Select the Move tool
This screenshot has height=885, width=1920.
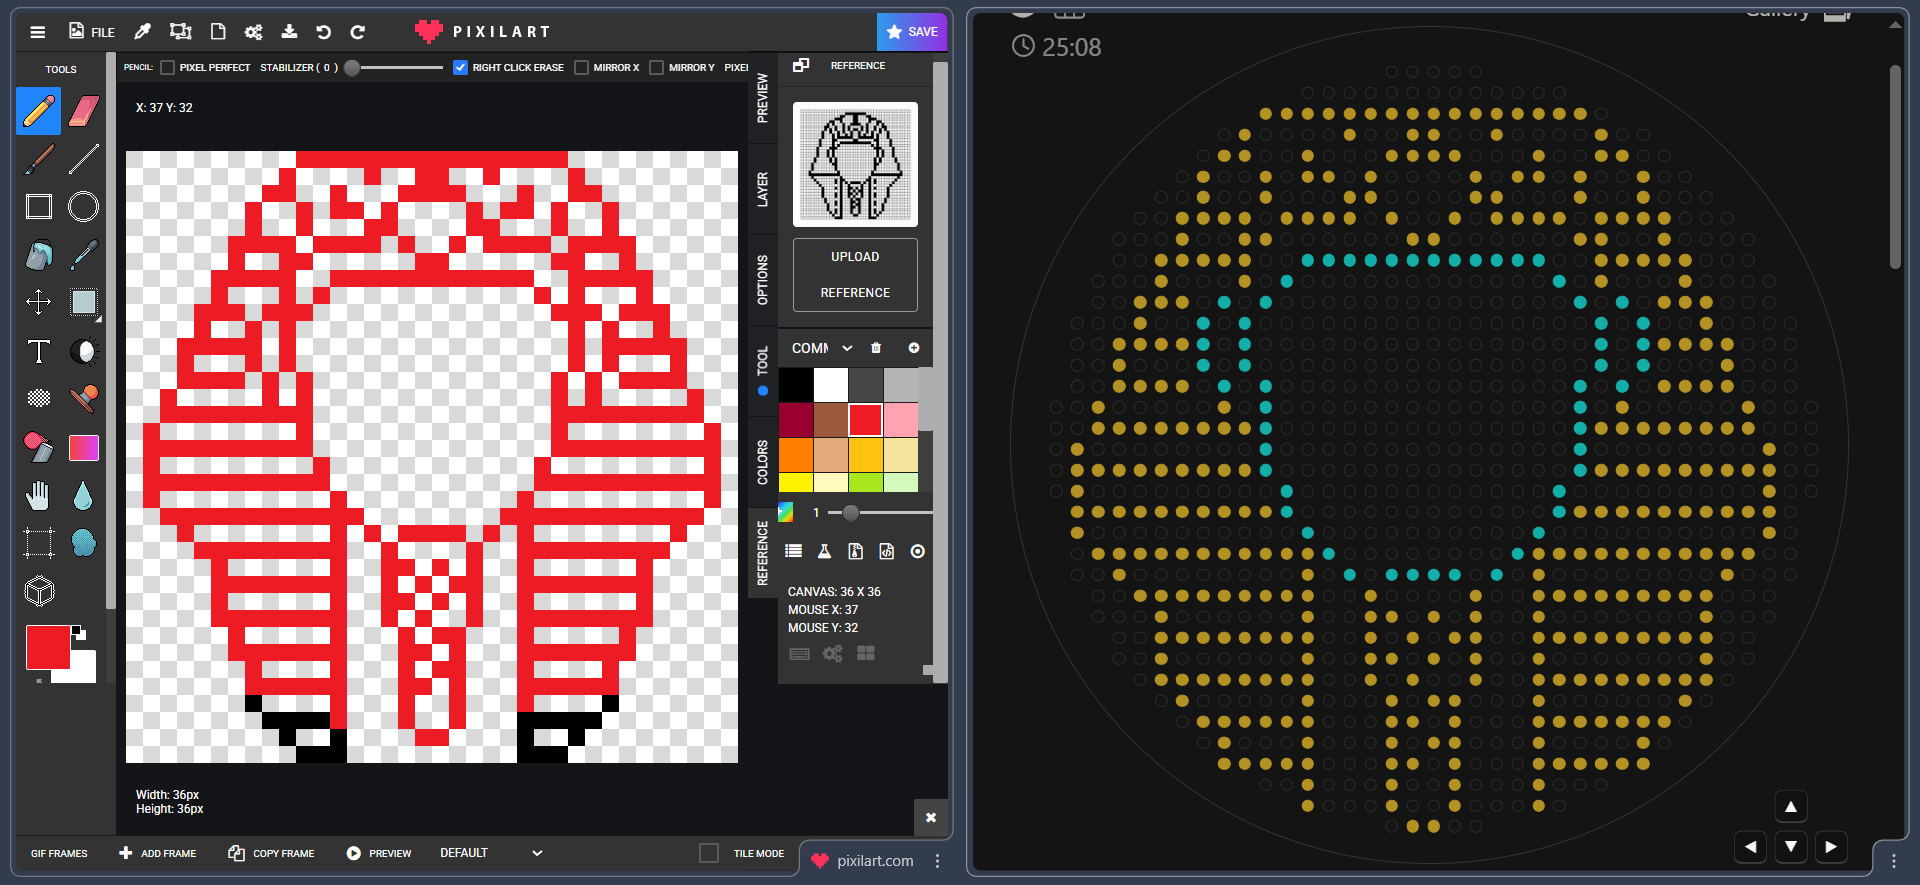pyautogui.click(x=39, y=302)
